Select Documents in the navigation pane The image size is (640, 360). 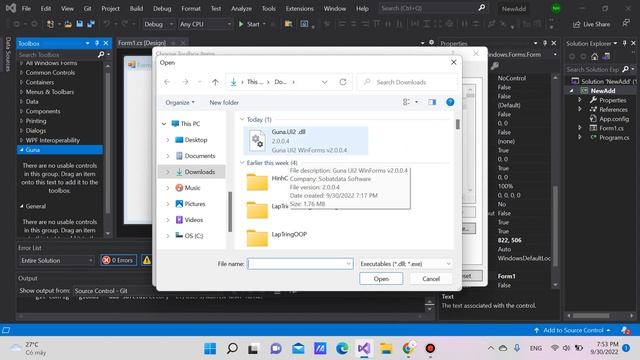click(200, 156)
